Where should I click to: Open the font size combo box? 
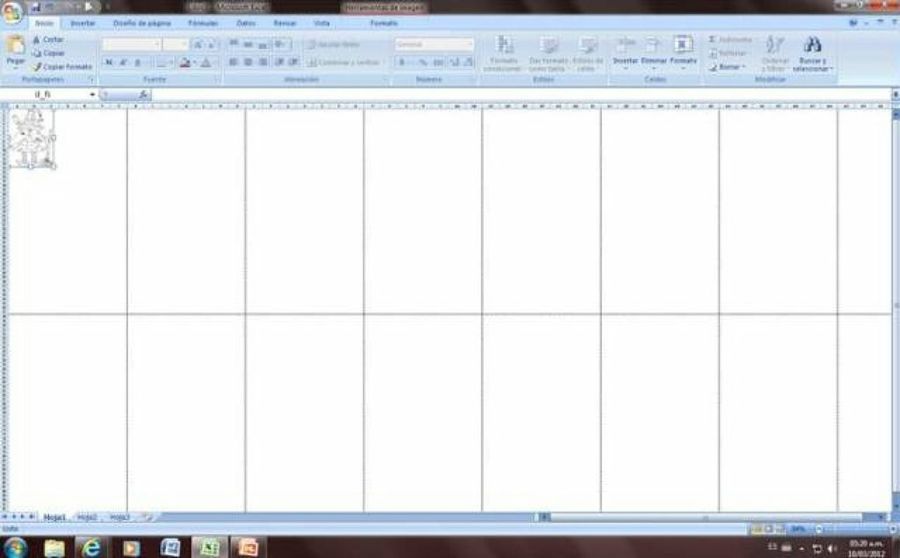click(x=175, y=44)
